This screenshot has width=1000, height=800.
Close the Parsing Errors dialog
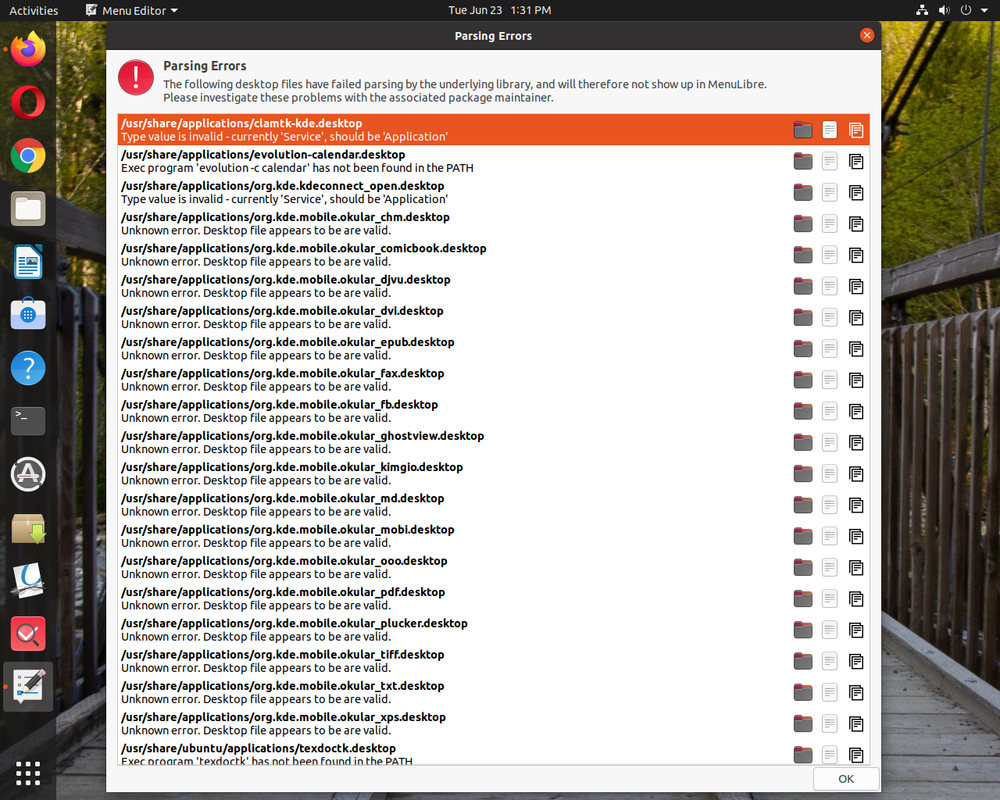pos(867,36)
